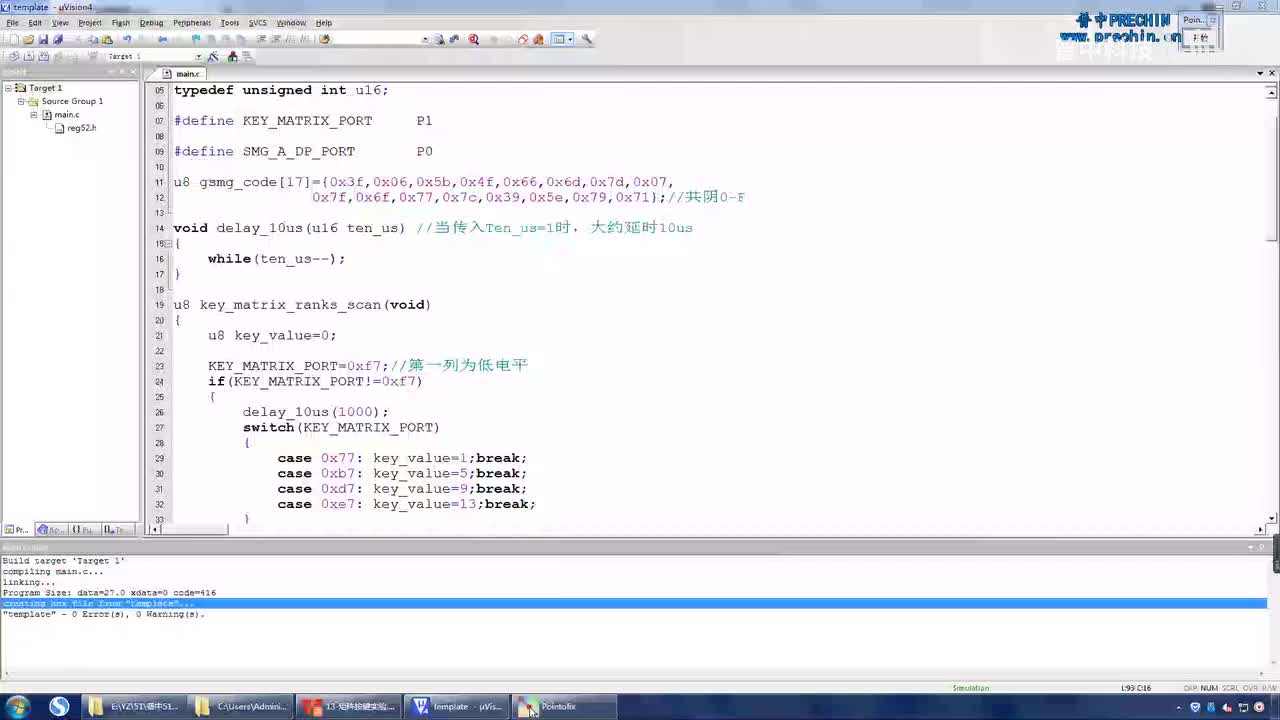
Task: Collapse the Source Group 1 node
Action: tap(21, 101)
